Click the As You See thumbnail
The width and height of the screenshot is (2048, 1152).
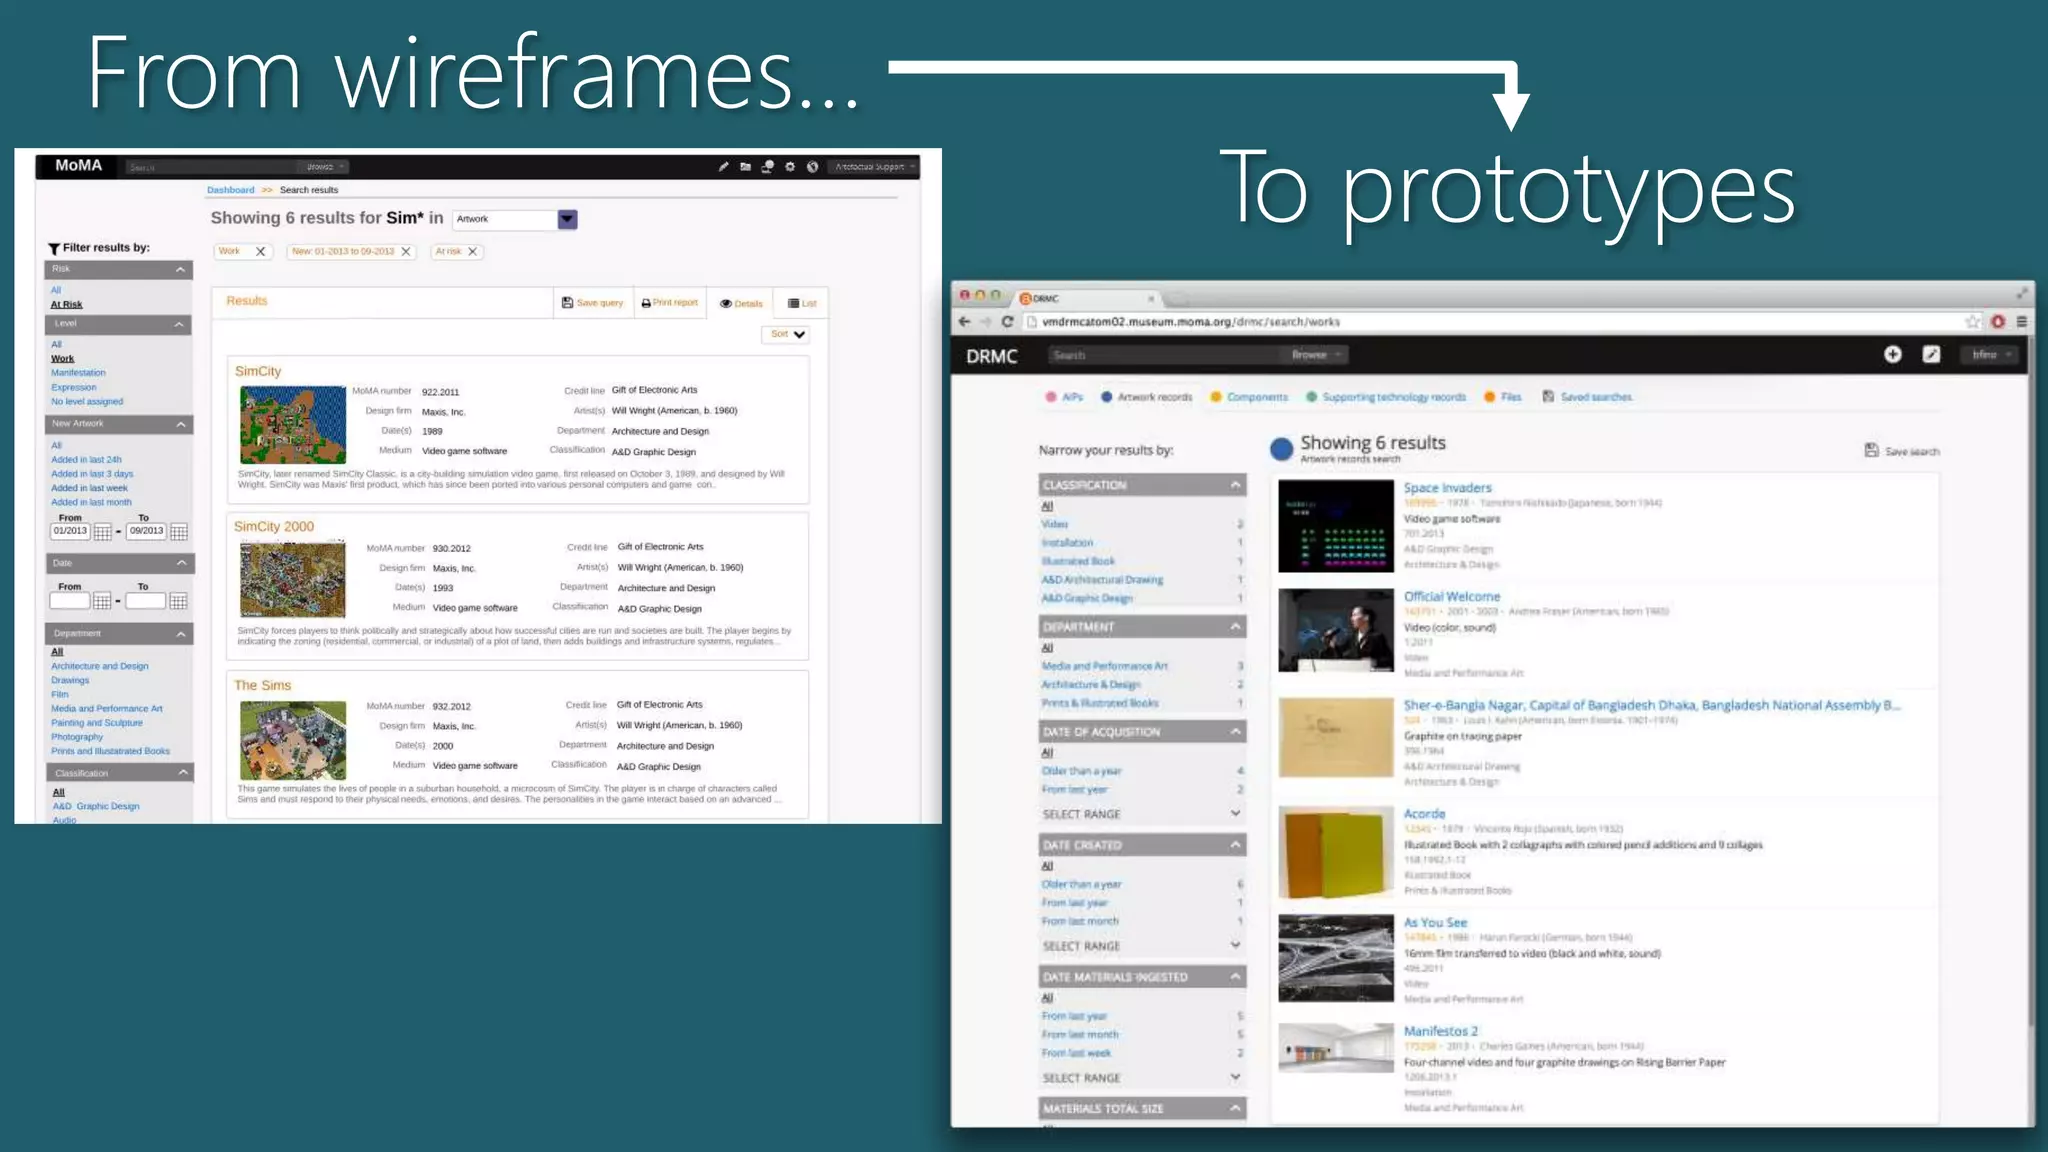coord(1336,958)
